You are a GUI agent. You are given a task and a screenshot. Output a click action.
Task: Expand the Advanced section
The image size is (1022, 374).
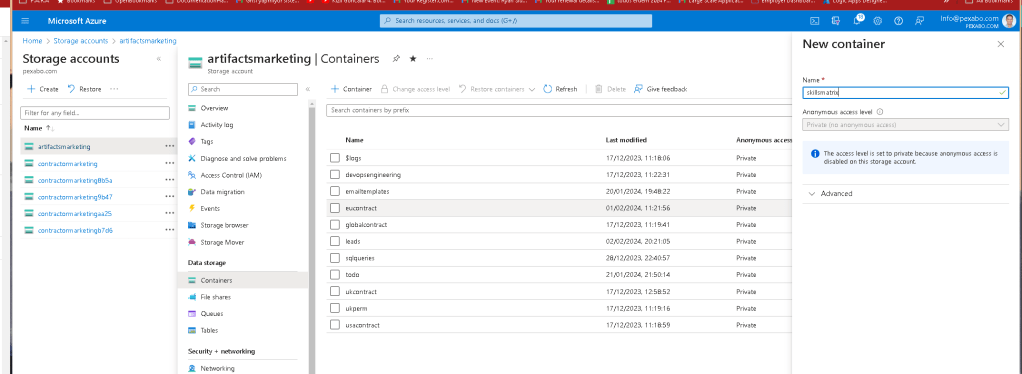coord(830,194)
